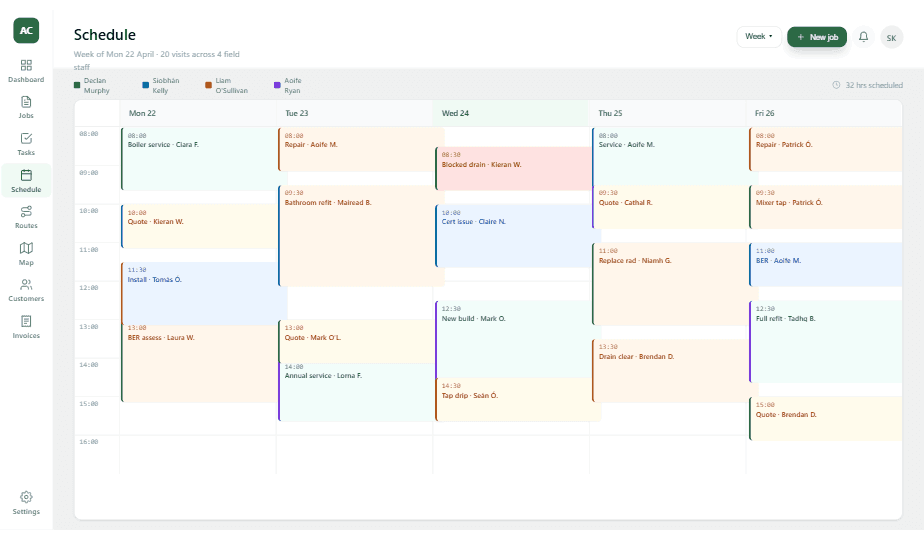Open Service · Aoife M. visit
The width and height of the screenshot is (924, 540).
click(669, 157)
